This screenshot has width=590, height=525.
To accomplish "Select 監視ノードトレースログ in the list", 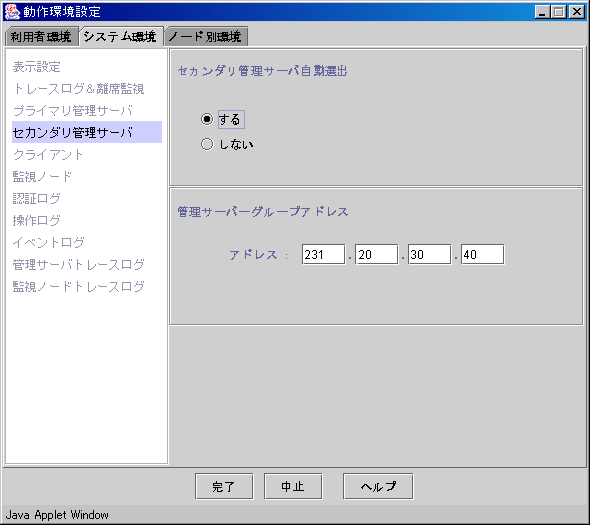I will coord(78,286).
